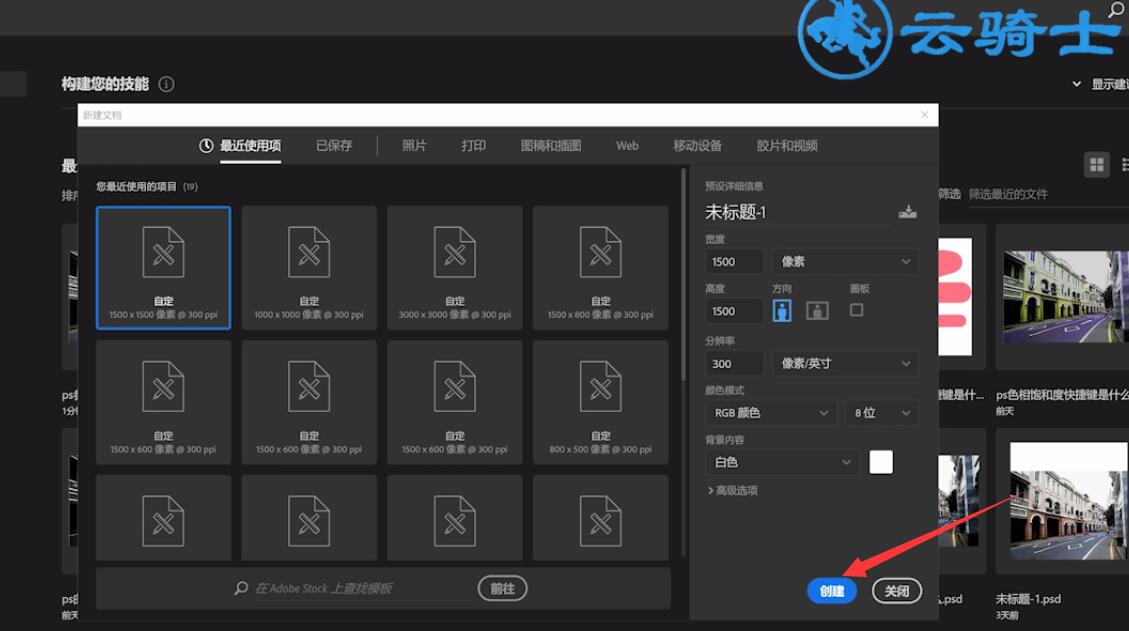This screenshot has width=1129, height=631.
Task: Click the 构建您的技能 heading
Action: coord(105,84)
